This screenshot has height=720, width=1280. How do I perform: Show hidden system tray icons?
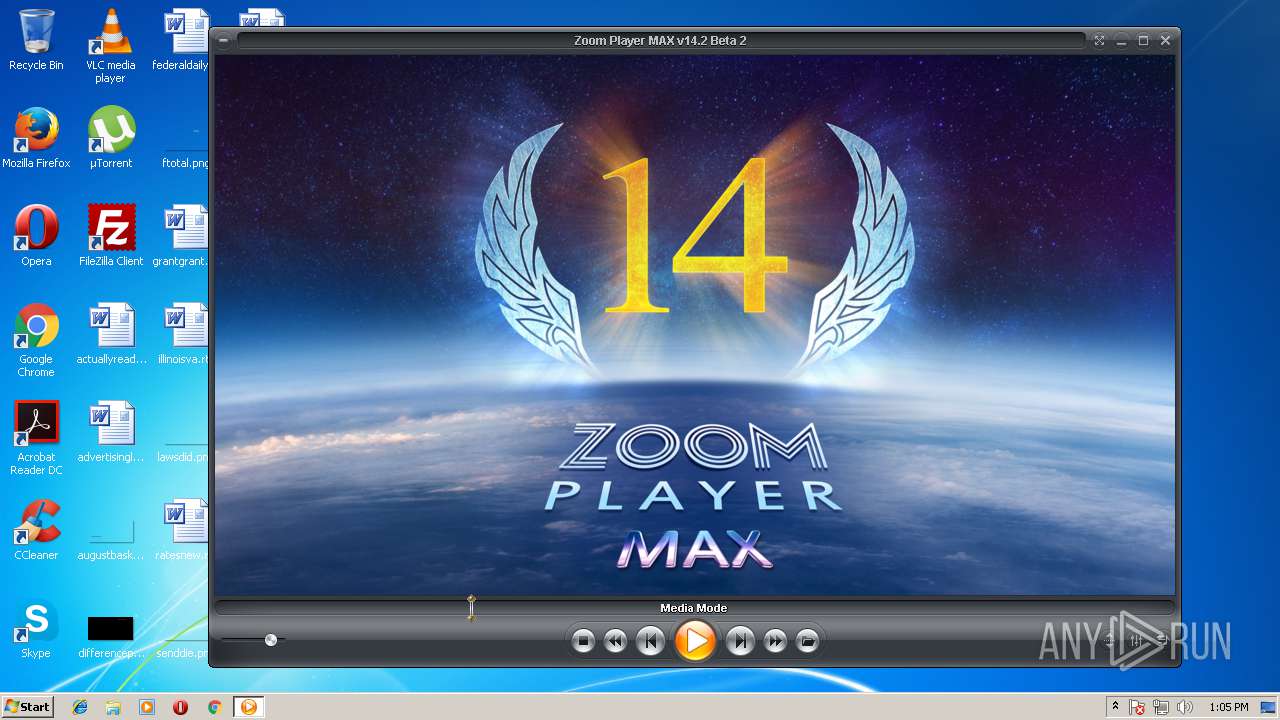click(x=1116, y=707)
